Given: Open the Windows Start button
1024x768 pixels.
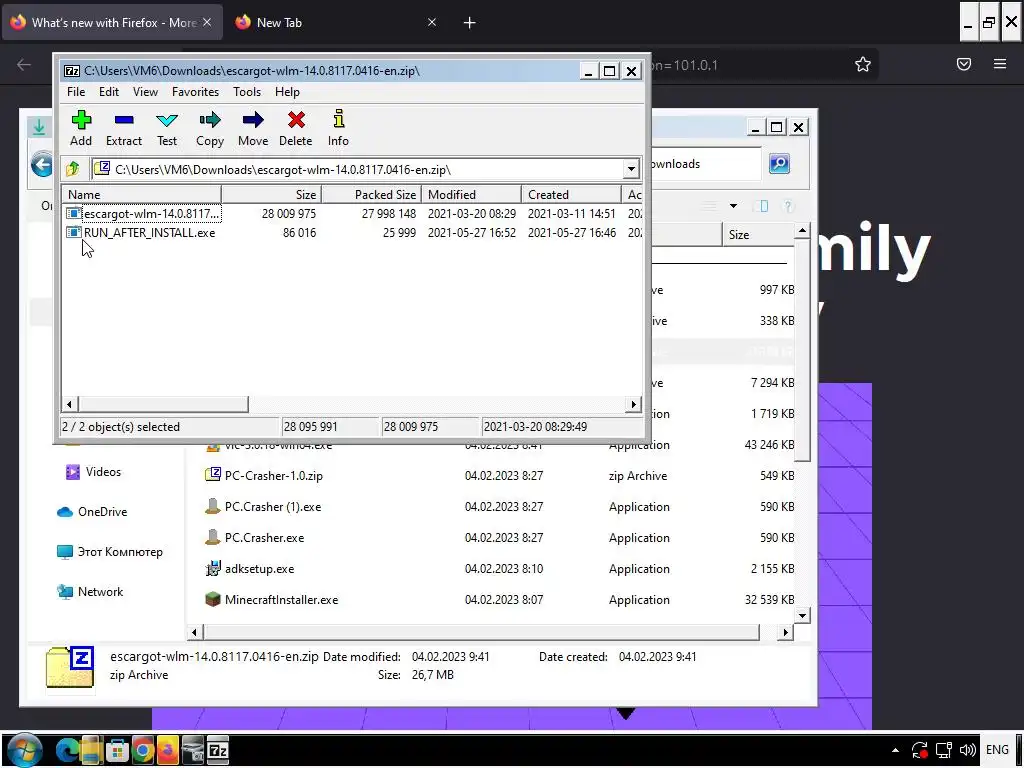Looking at the screenshot, I should [24, 750].
